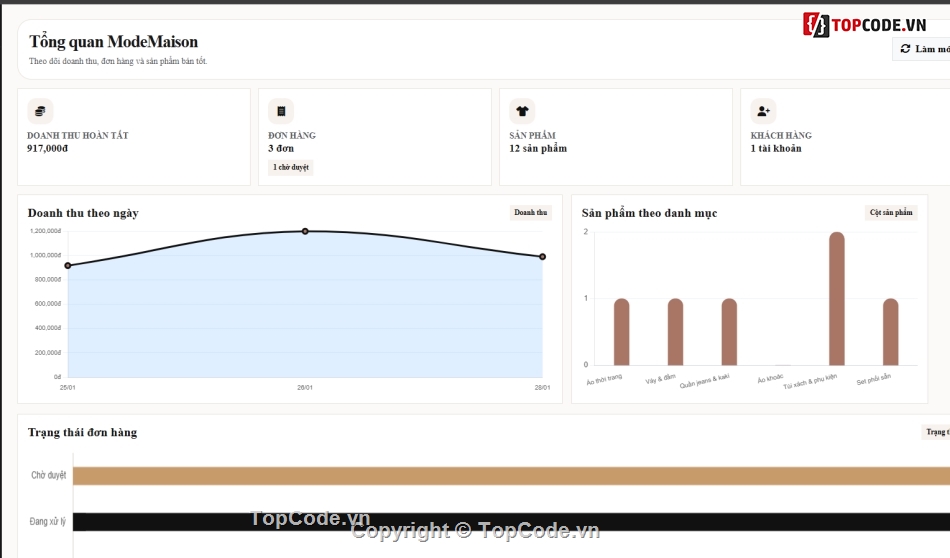Click the Theo dõi doanh thu subtitle

click(118, 61)
